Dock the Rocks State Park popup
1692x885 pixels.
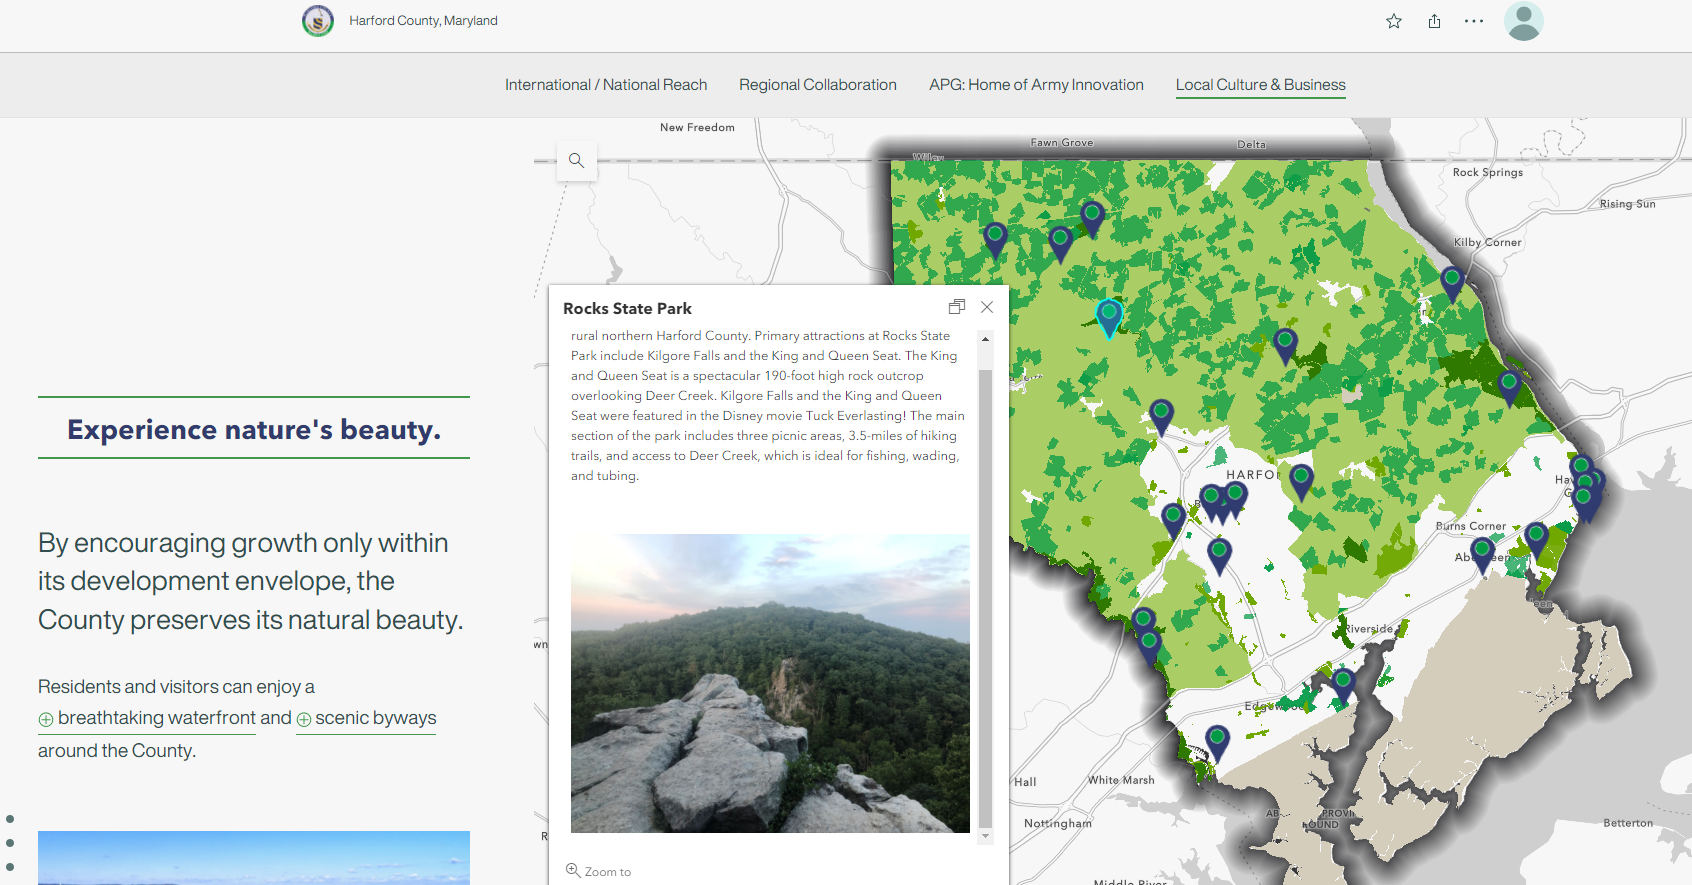pyautogui.click(x=957, y=307)
